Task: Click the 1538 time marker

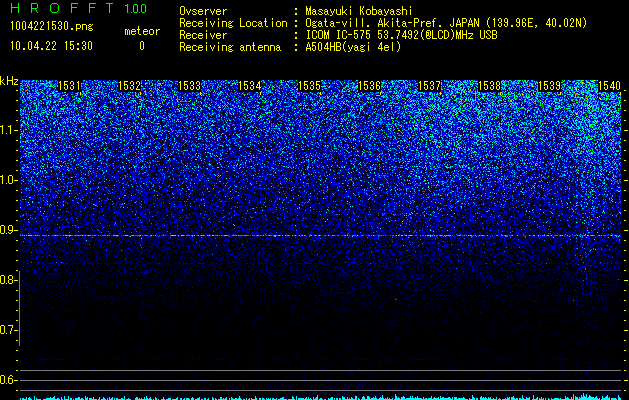Action: (x=490, y=86)
